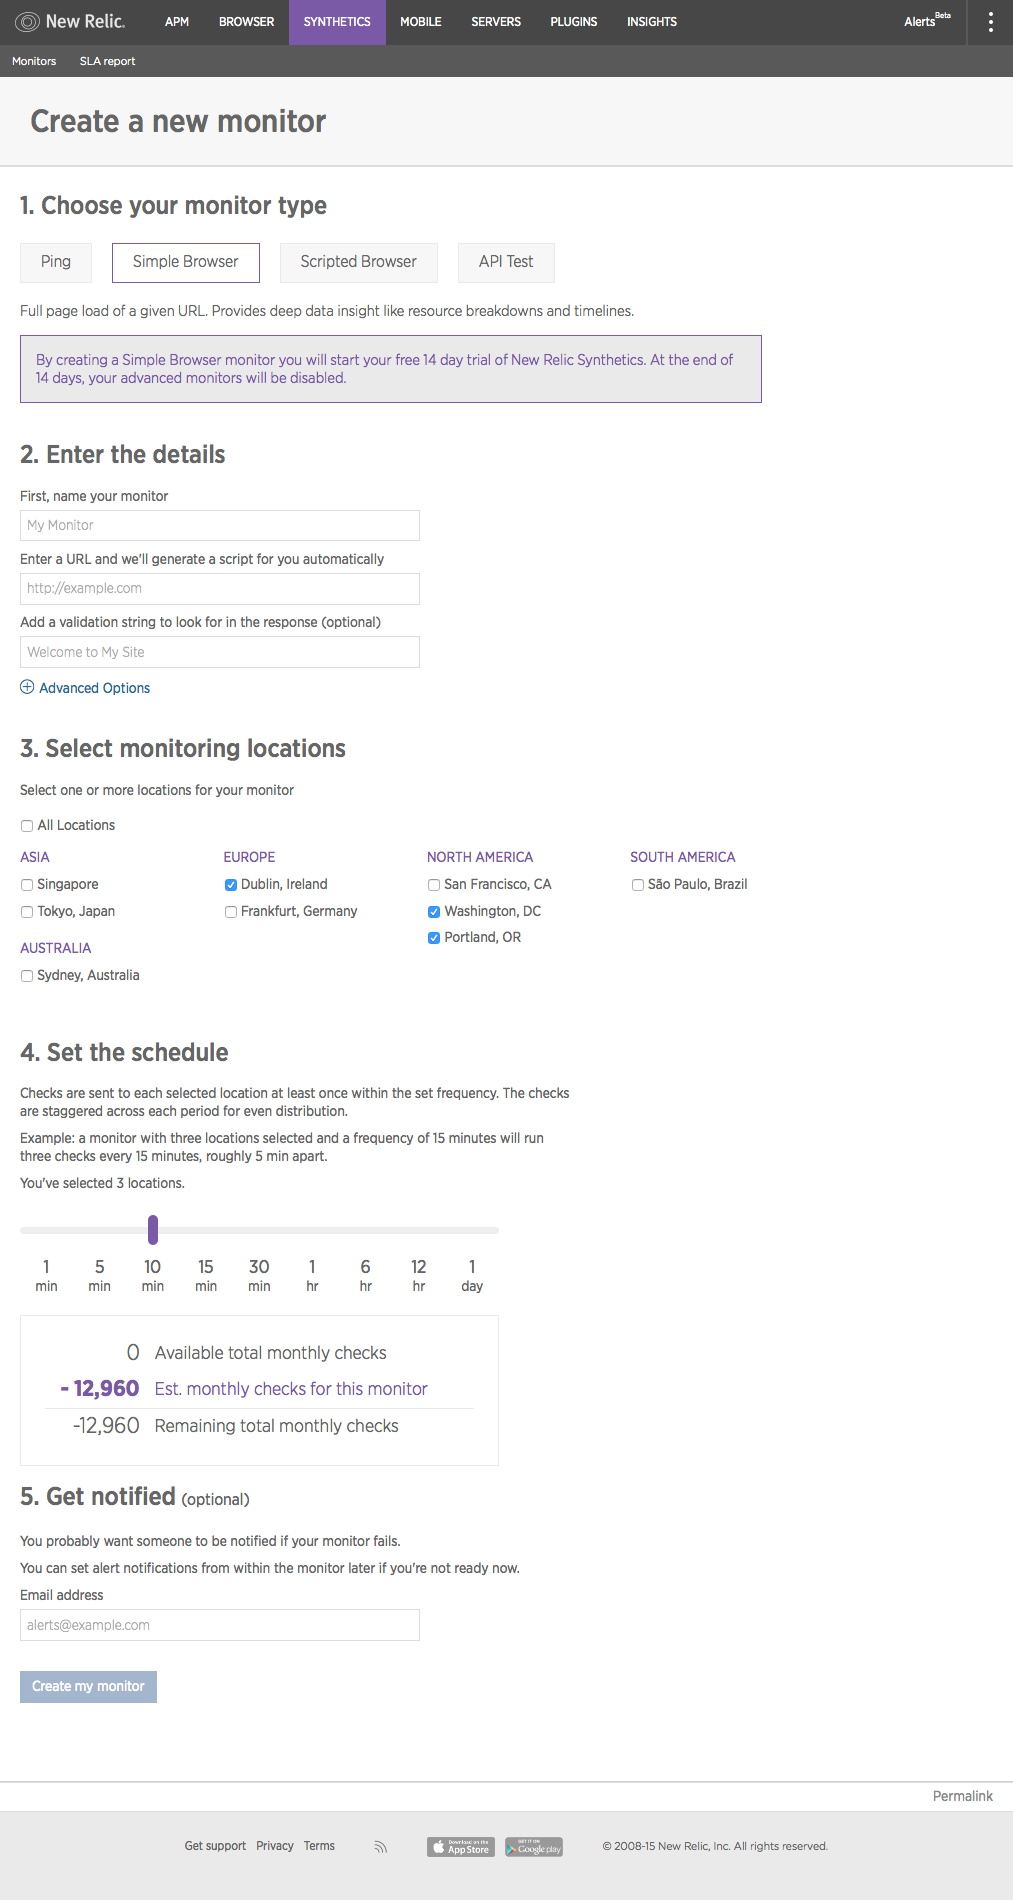Select the Scripted Browser monitor type

tap(358, 262)
